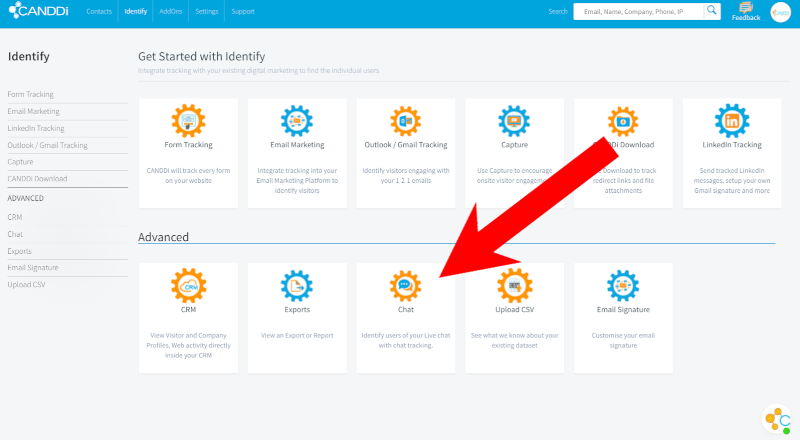The width and height of the screenshot is (800, 440).
Task: Select CANDDi Download in the sidebar
Action: tap(37, 179)
